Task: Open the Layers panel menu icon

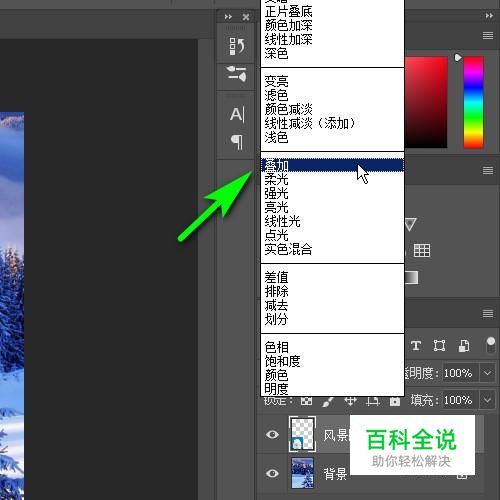Action: pos(488,313)
